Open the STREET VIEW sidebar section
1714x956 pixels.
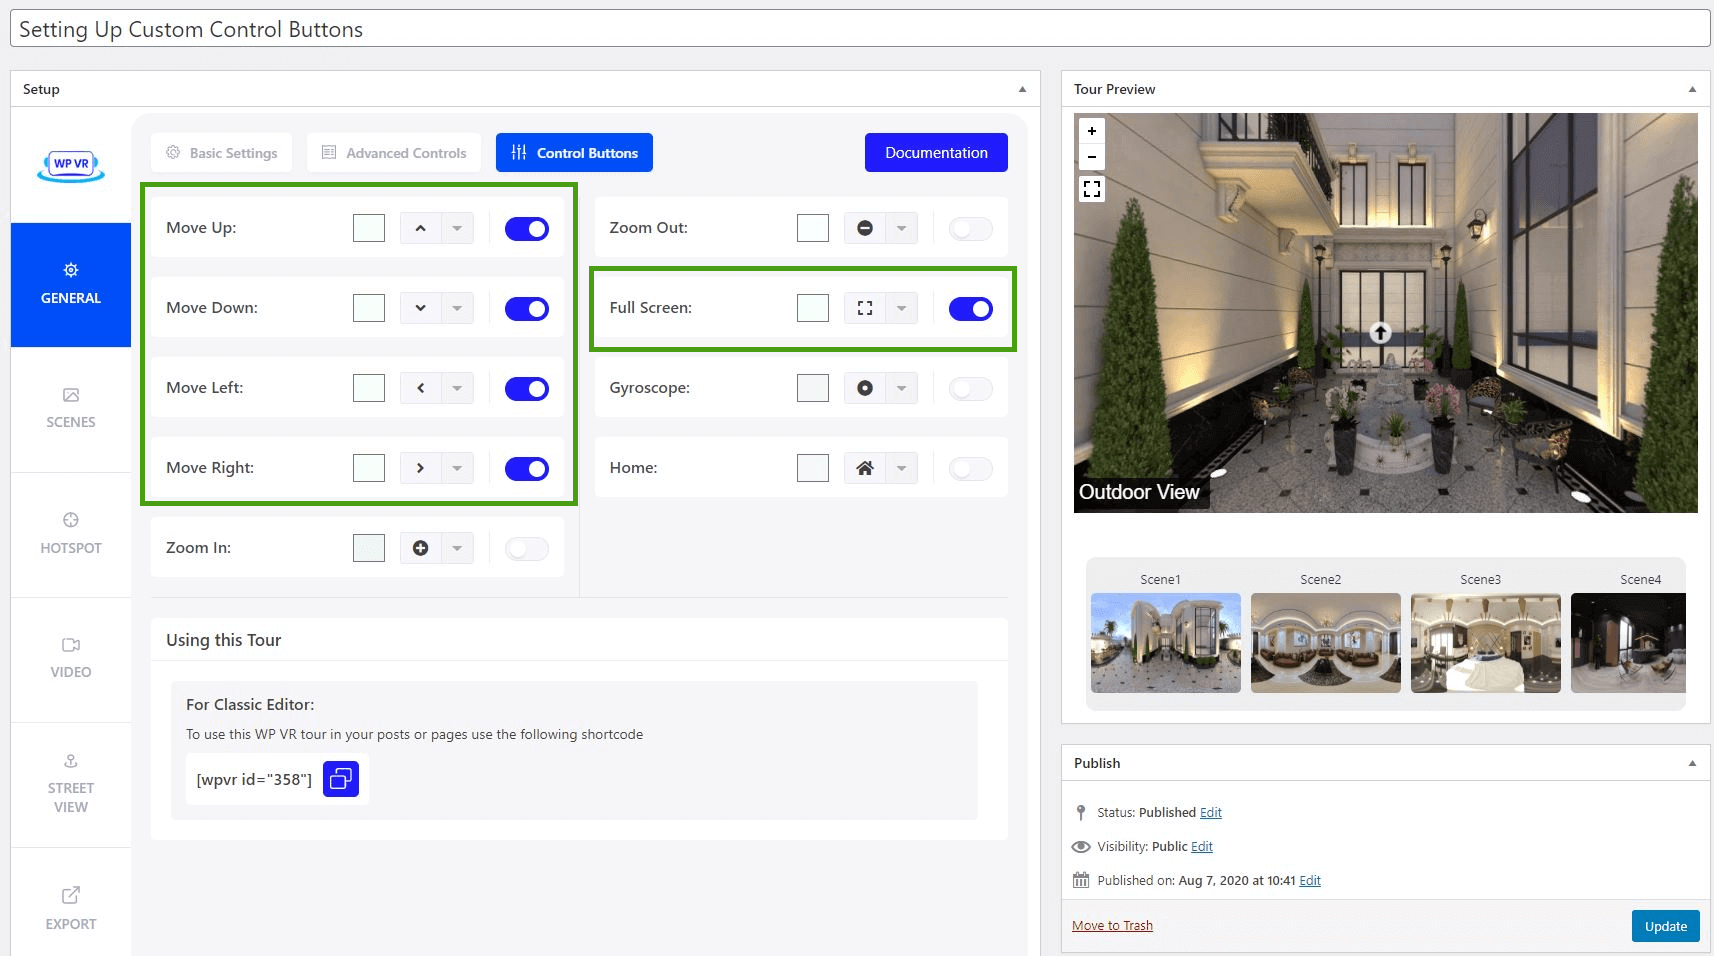pyautogui.click(x=71, y=785)
